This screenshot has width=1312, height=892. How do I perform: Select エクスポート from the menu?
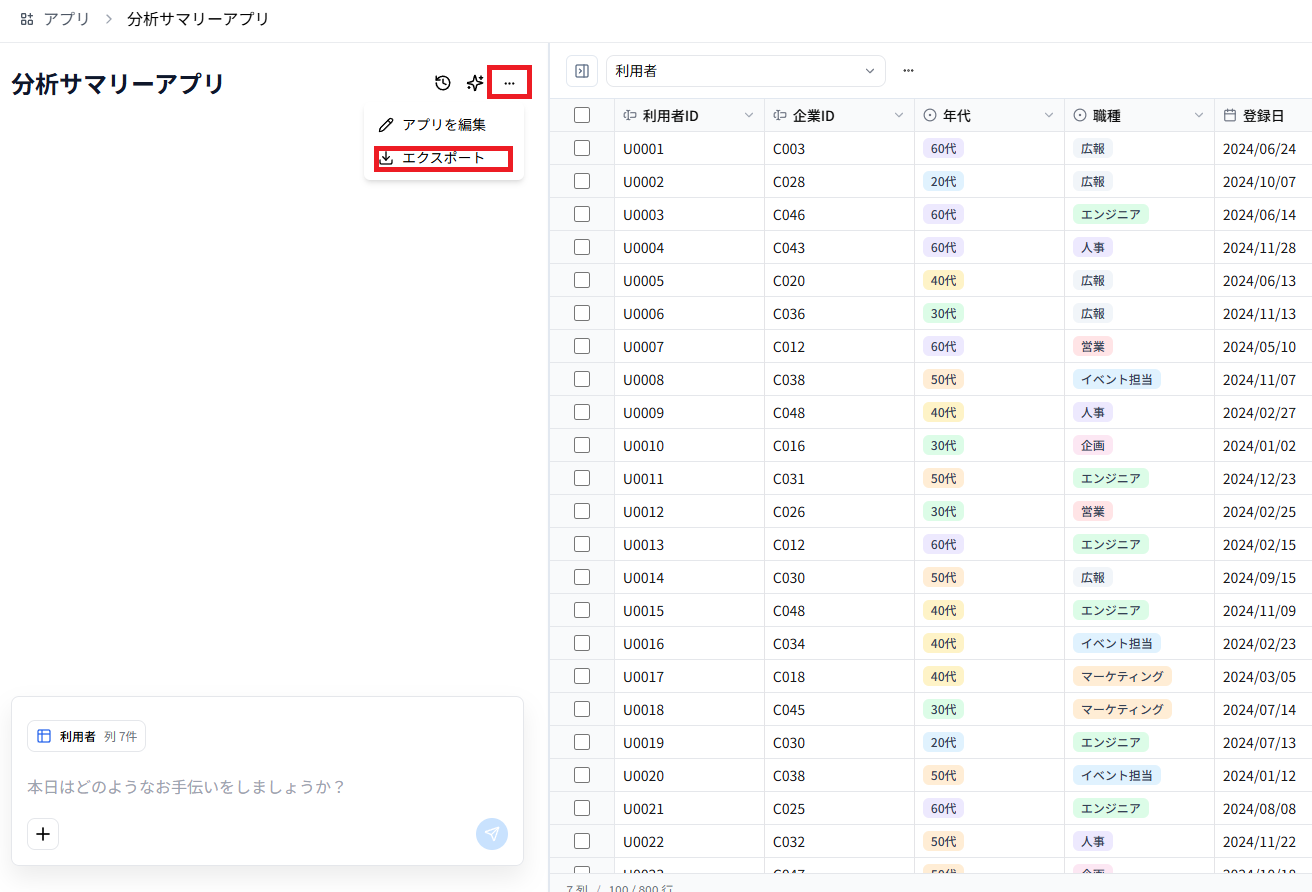pyautogui.click(x=444, y=158)
